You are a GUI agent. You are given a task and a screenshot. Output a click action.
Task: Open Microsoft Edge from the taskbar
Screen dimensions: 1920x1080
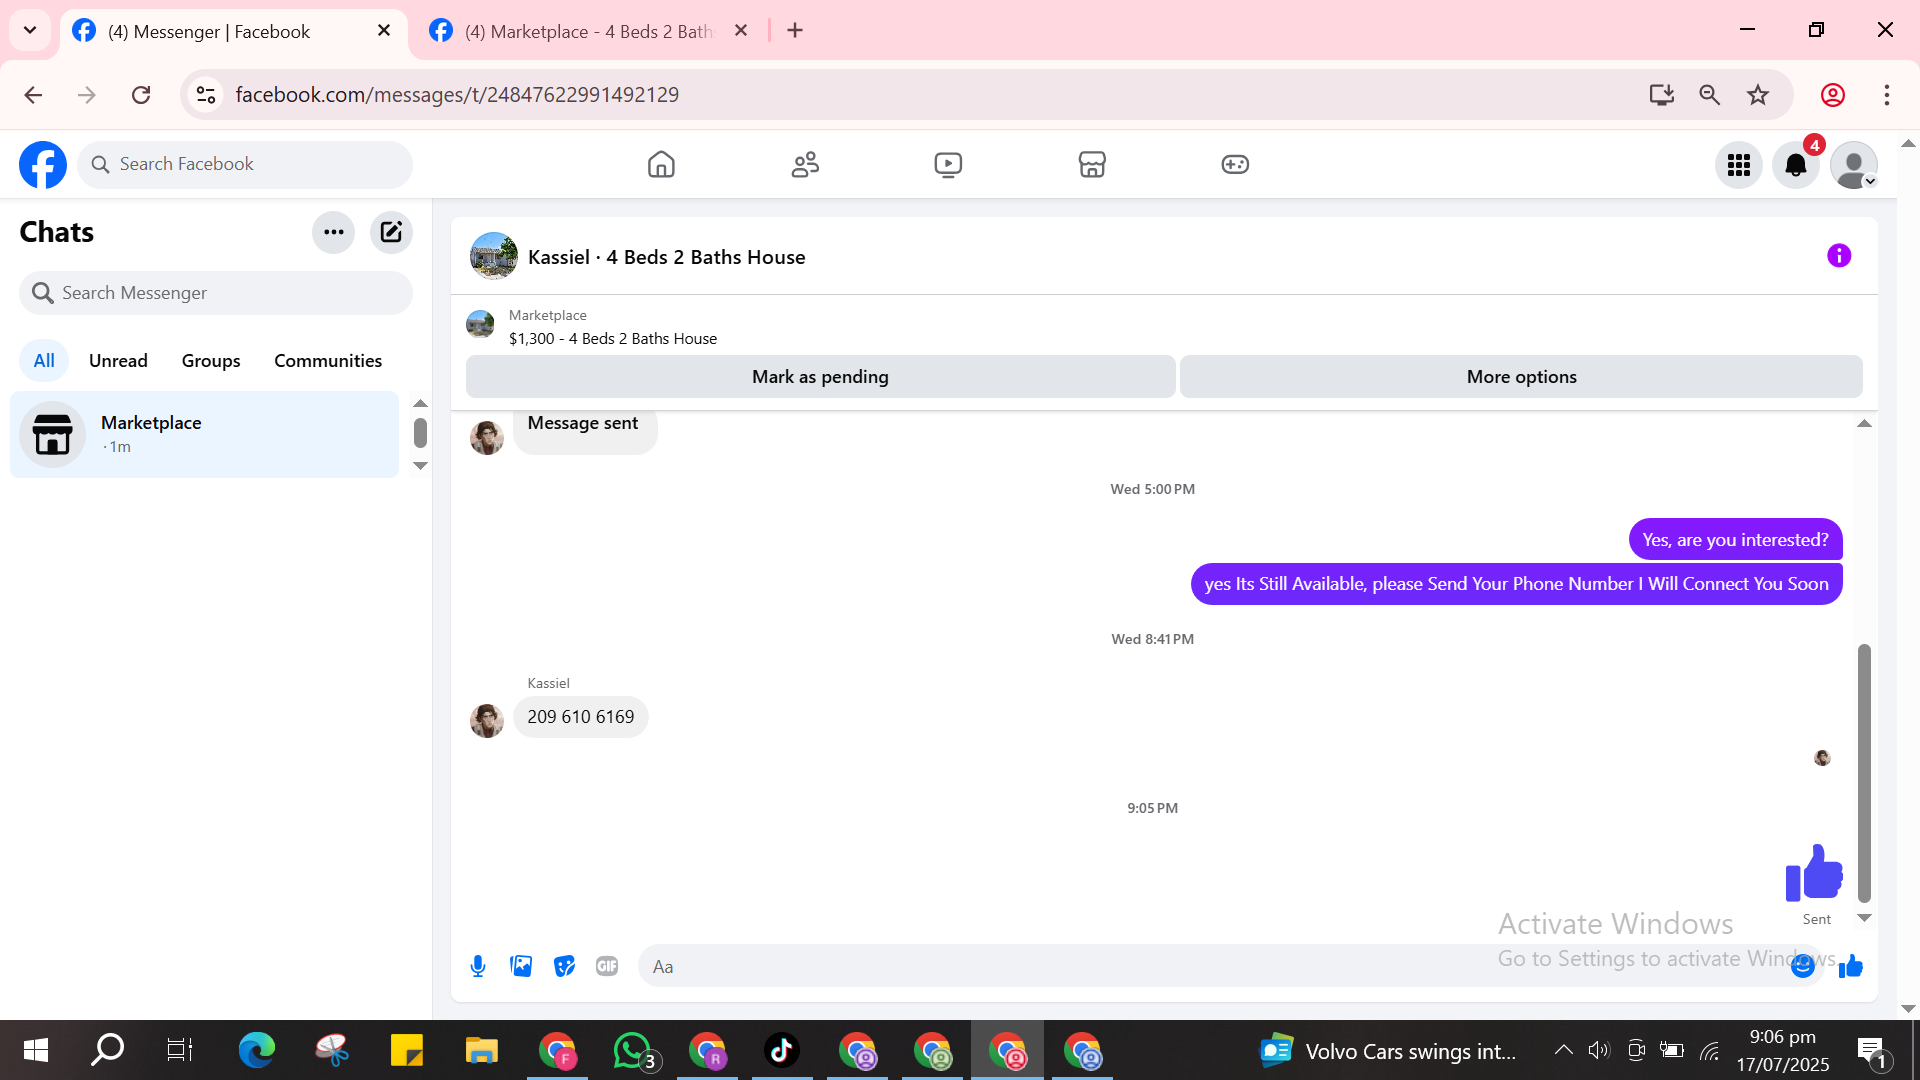(257, 1050)
